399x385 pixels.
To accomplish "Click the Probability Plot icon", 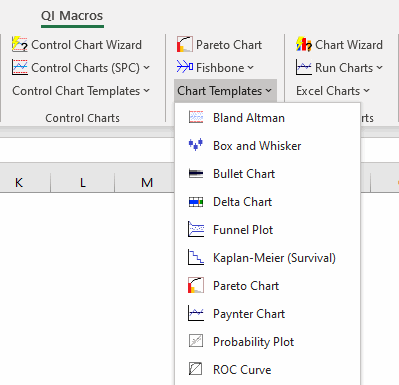I will [x=196, y=341].
